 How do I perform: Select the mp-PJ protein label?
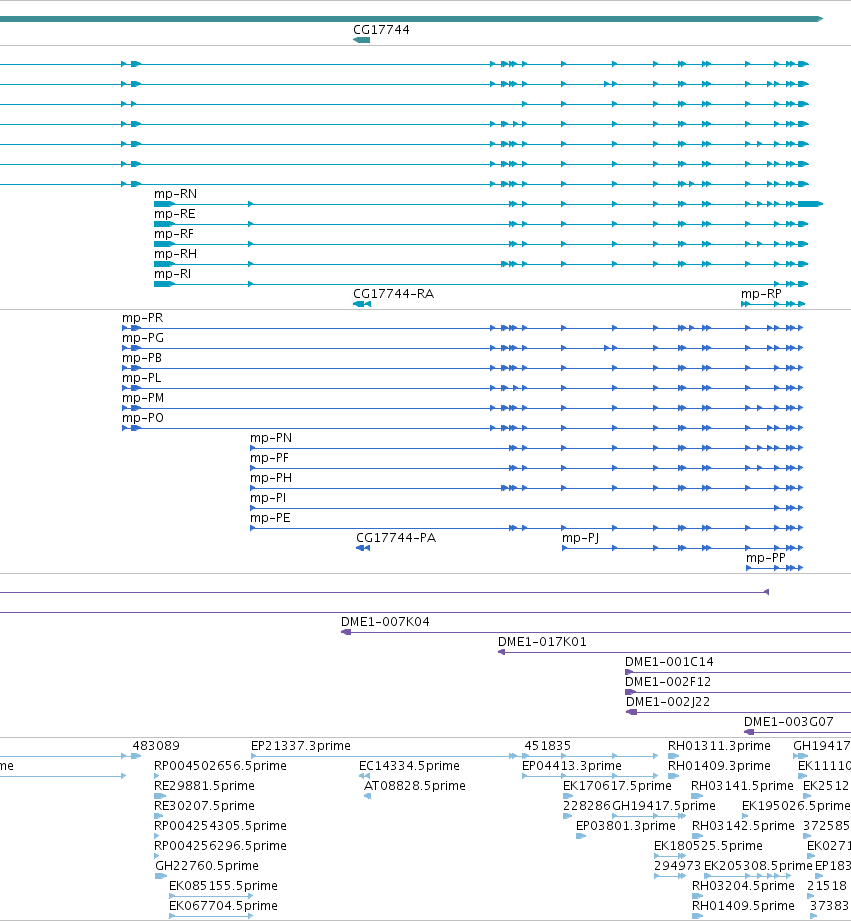580,537
